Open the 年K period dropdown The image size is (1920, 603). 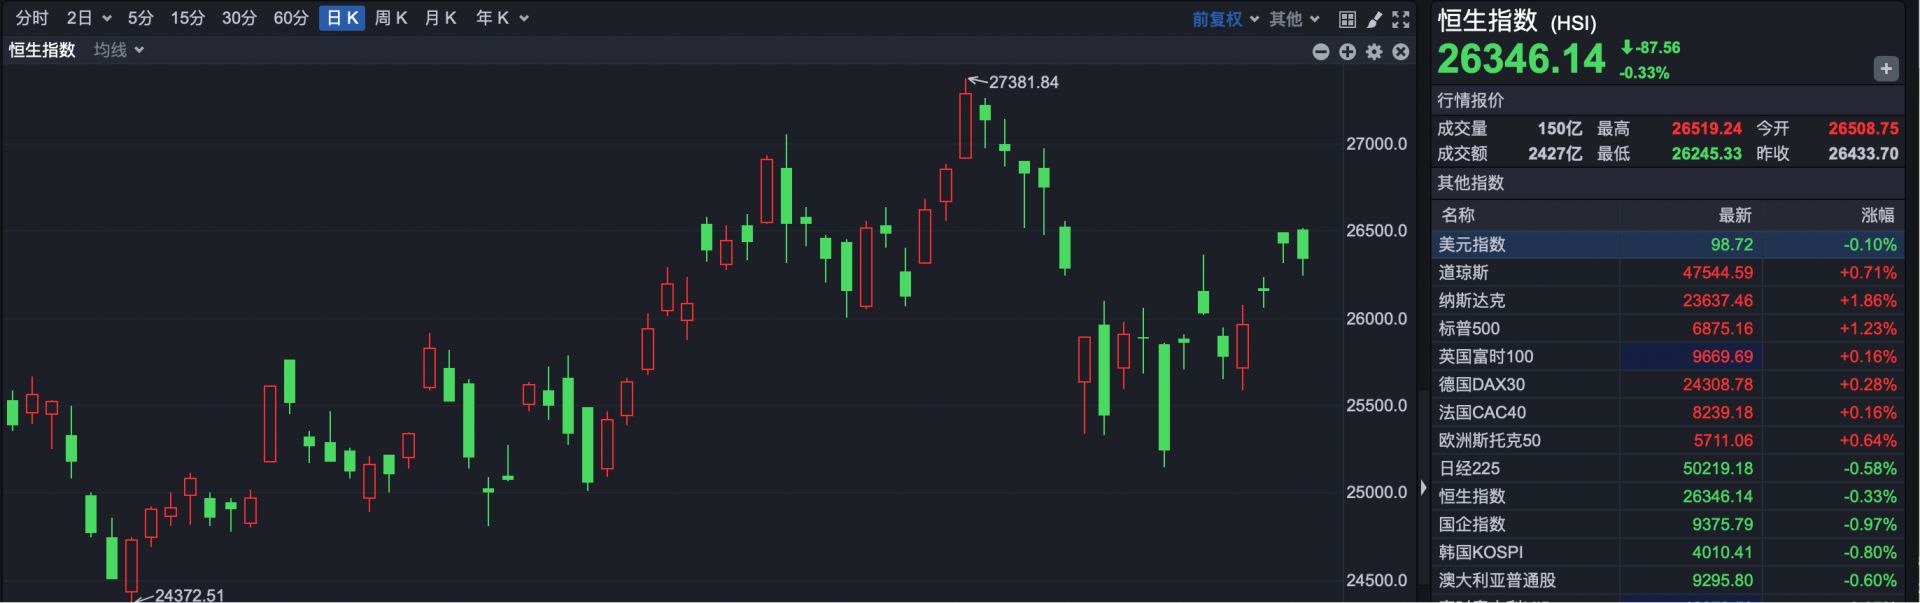tap(502, 18)
